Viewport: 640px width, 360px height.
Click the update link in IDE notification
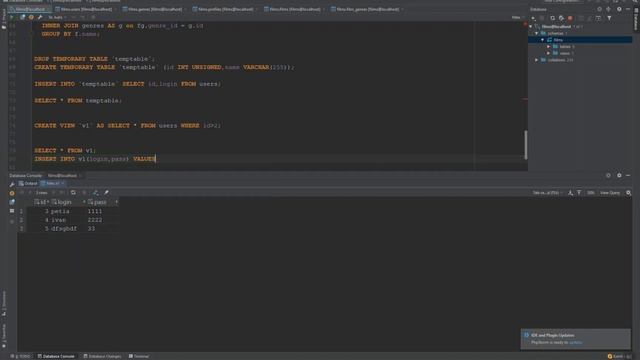point(576,342)
